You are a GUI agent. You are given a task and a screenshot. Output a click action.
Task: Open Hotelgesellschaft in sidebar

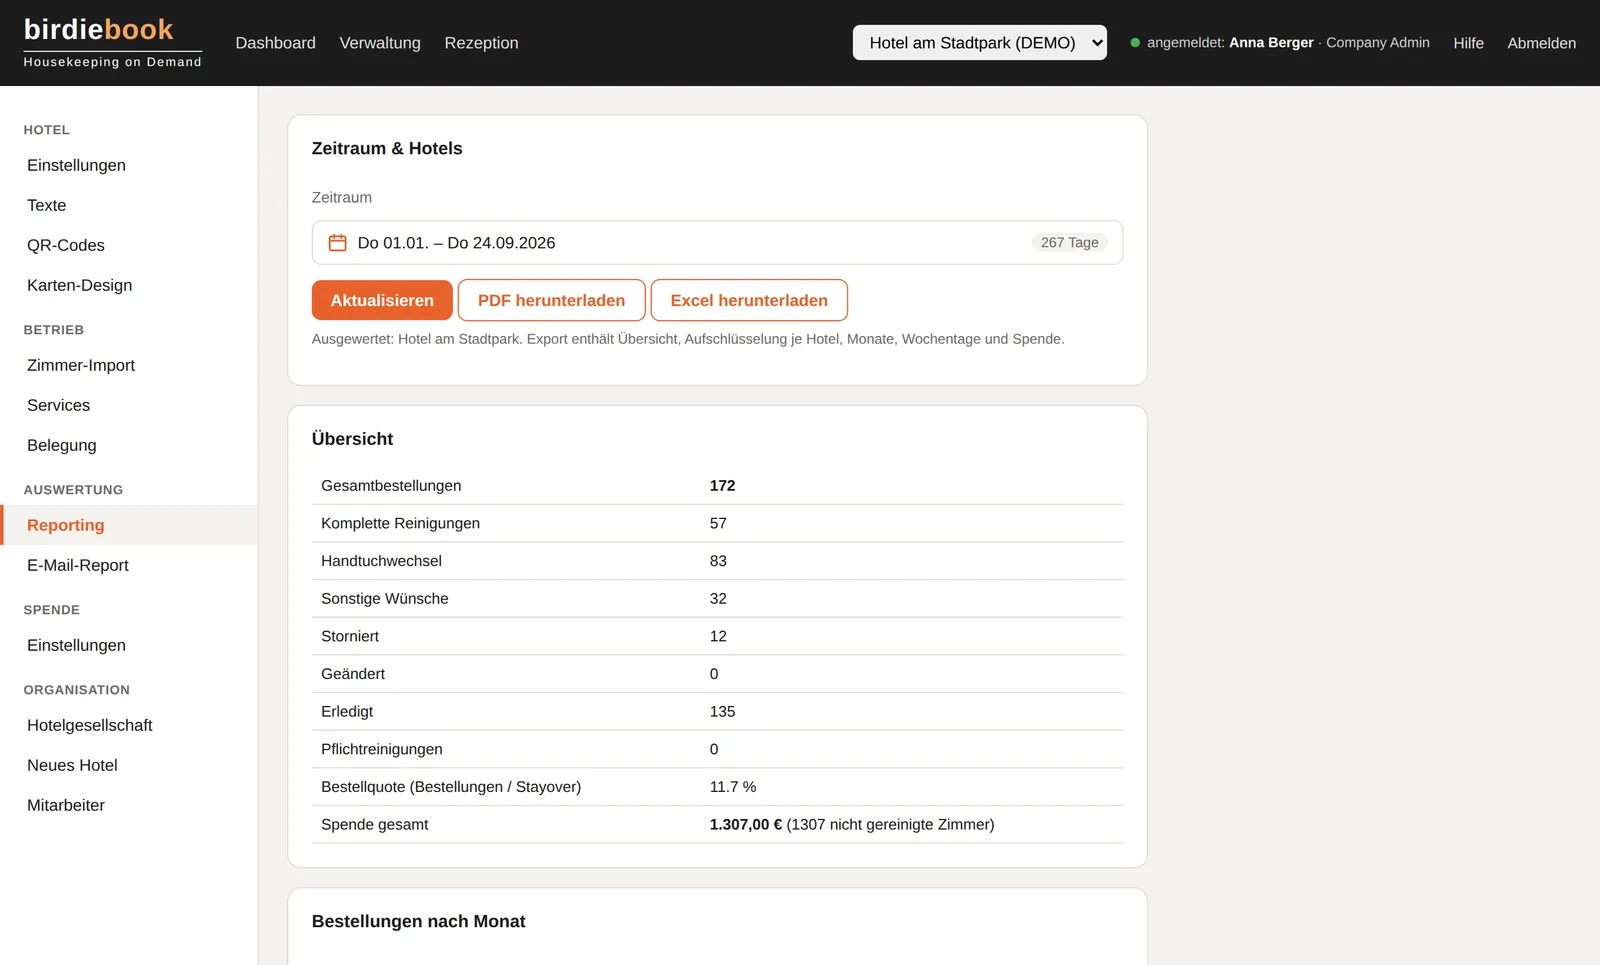pyautogui.click(x=129, y=725)
